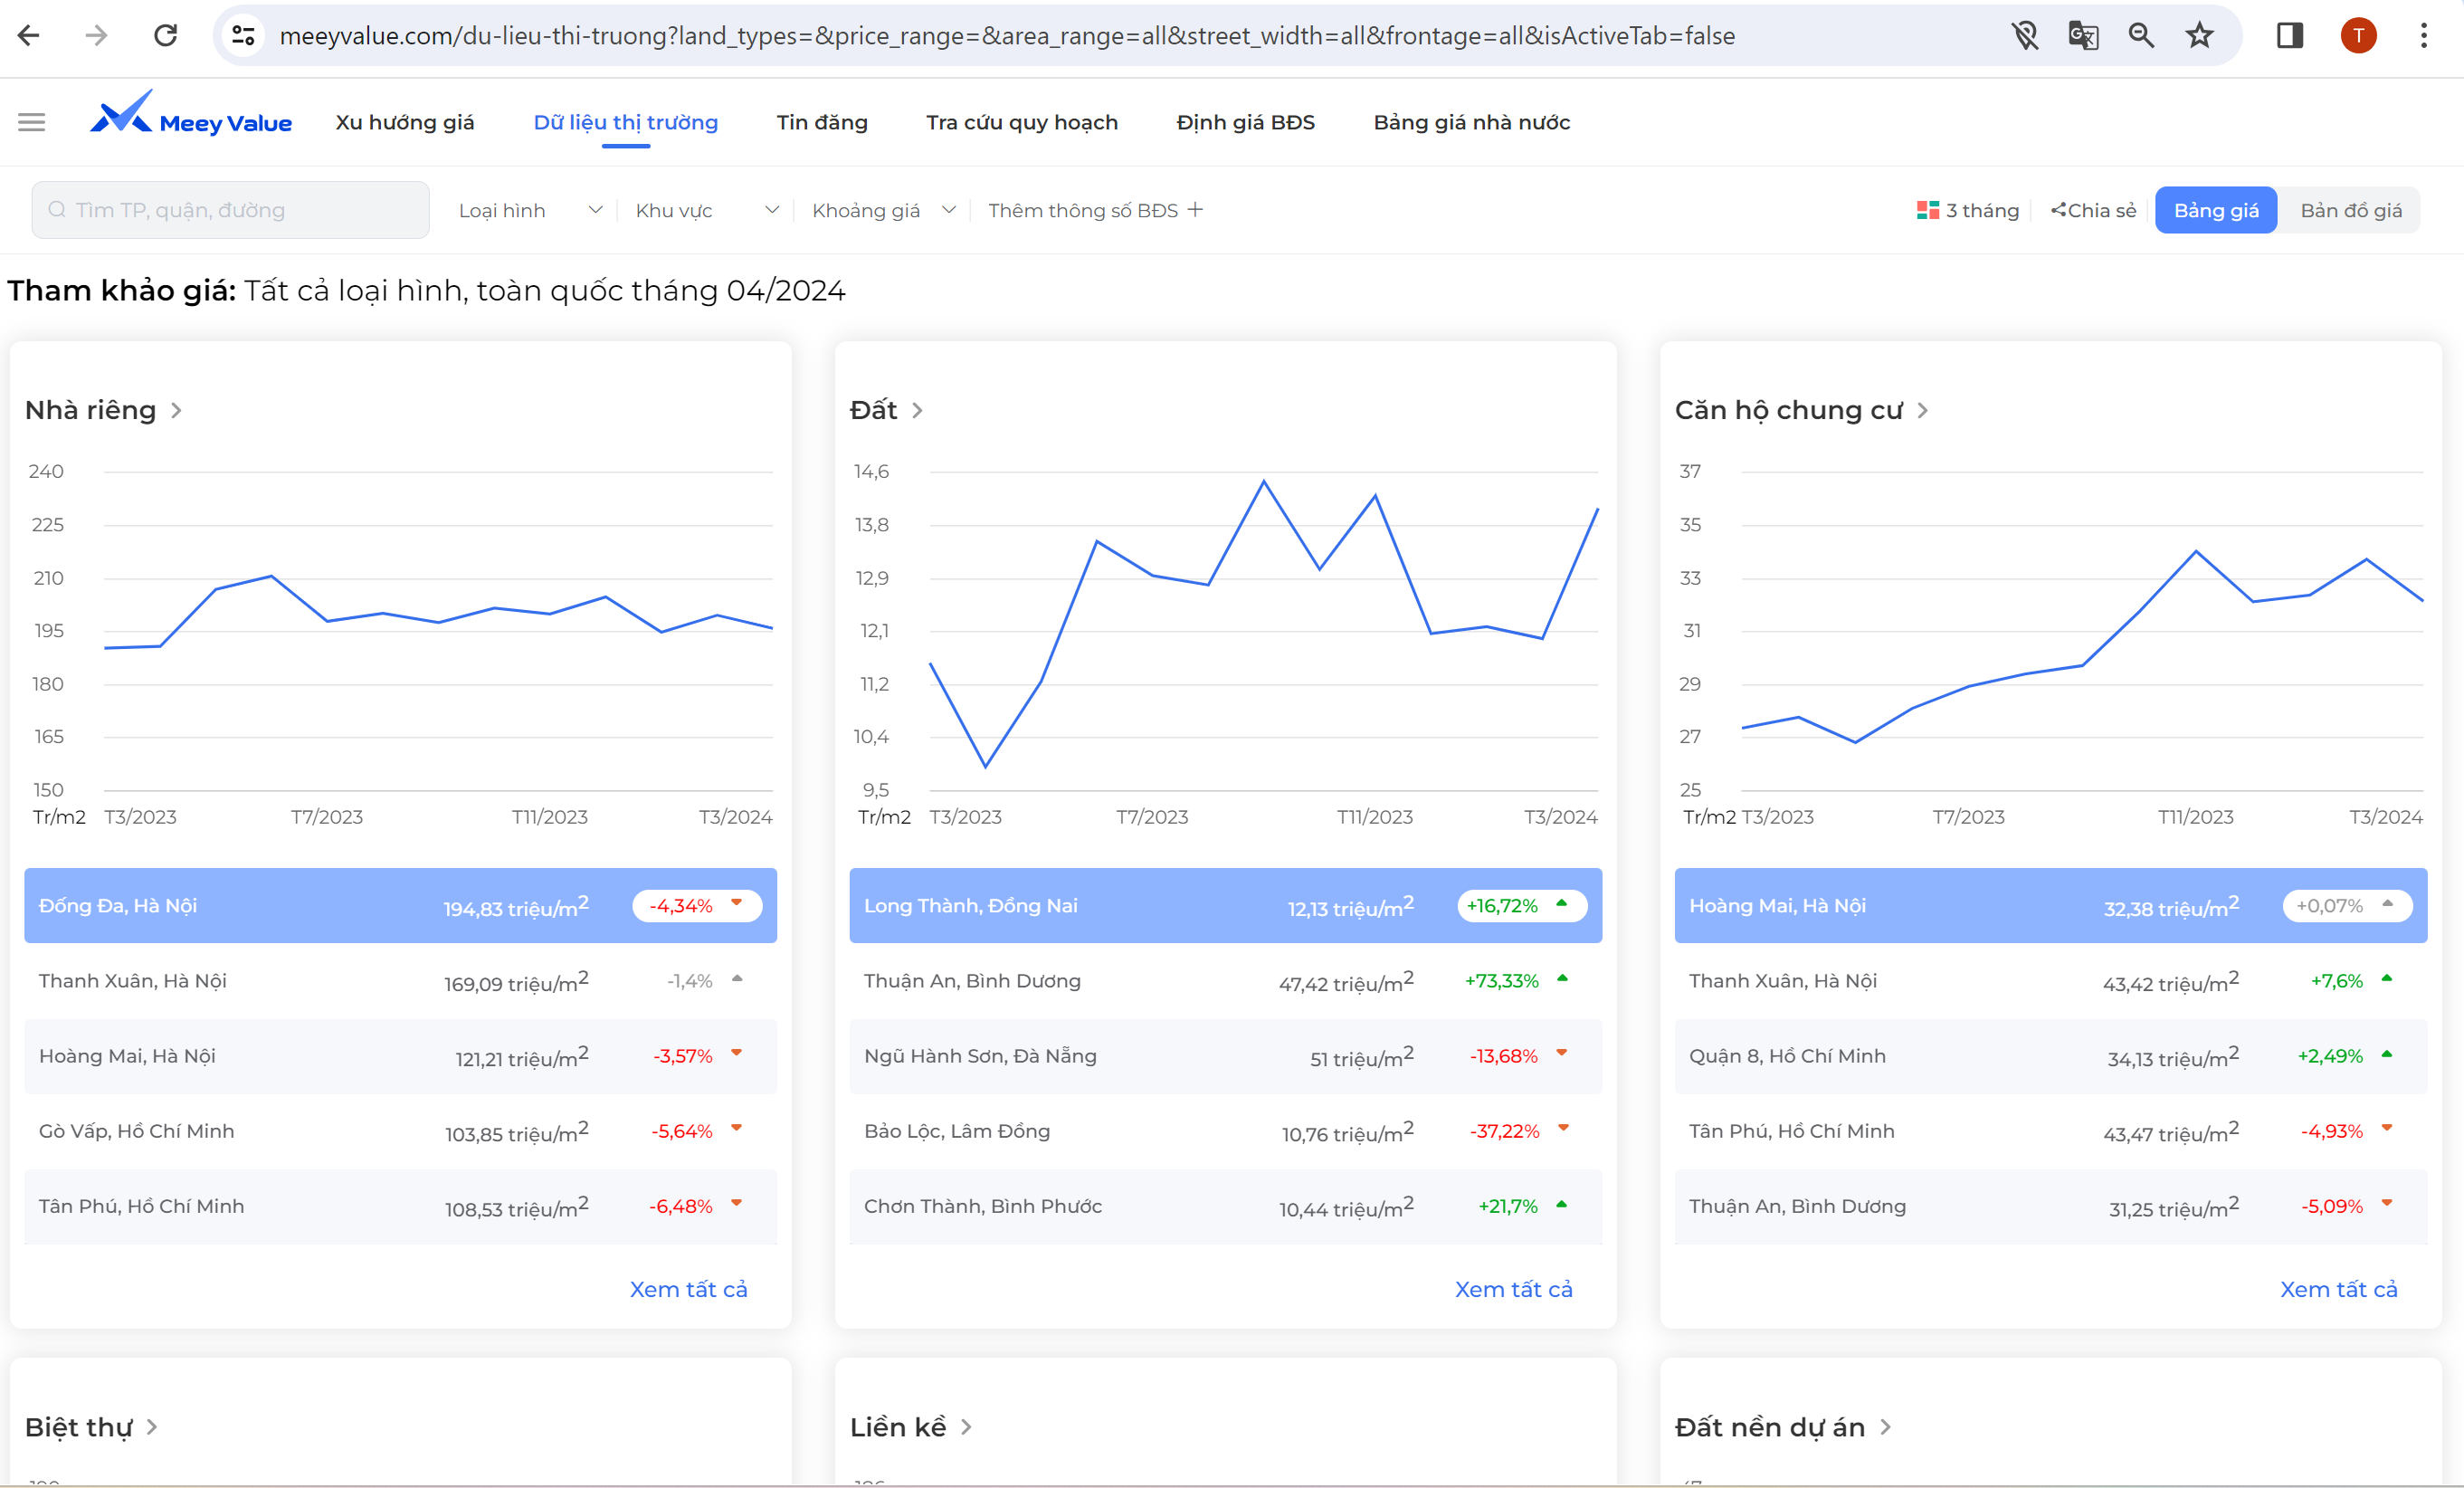Open the 3 tháng time-range grid icon
This screenshot has width=2464, height=1488.
(1927, 210)
